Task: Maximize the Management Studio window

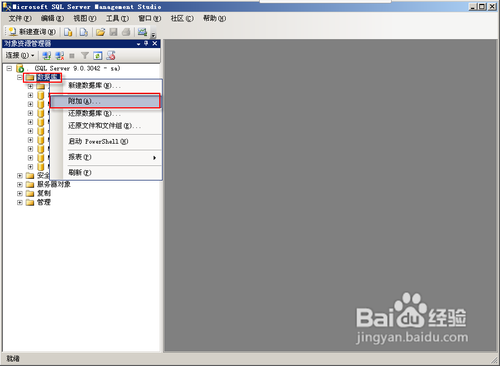Action: coord(482,6)
